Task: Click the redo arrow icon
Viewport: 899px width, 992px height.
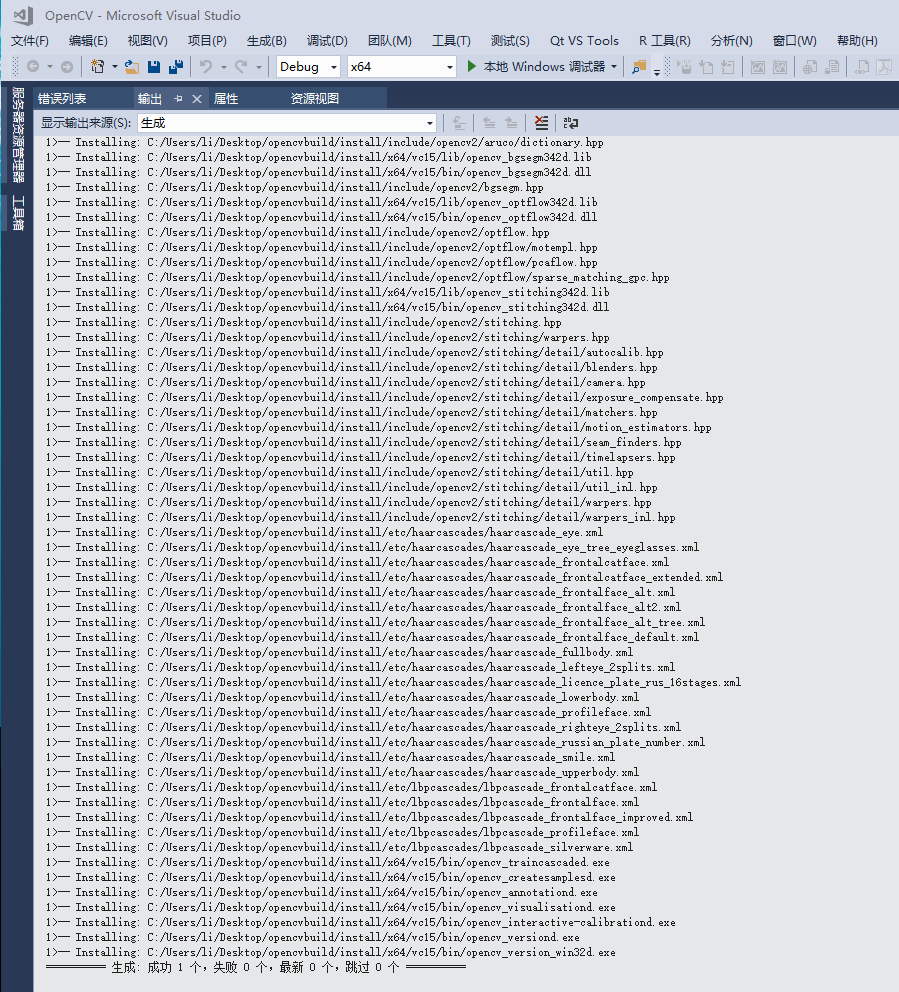Action: click(241, 66)
